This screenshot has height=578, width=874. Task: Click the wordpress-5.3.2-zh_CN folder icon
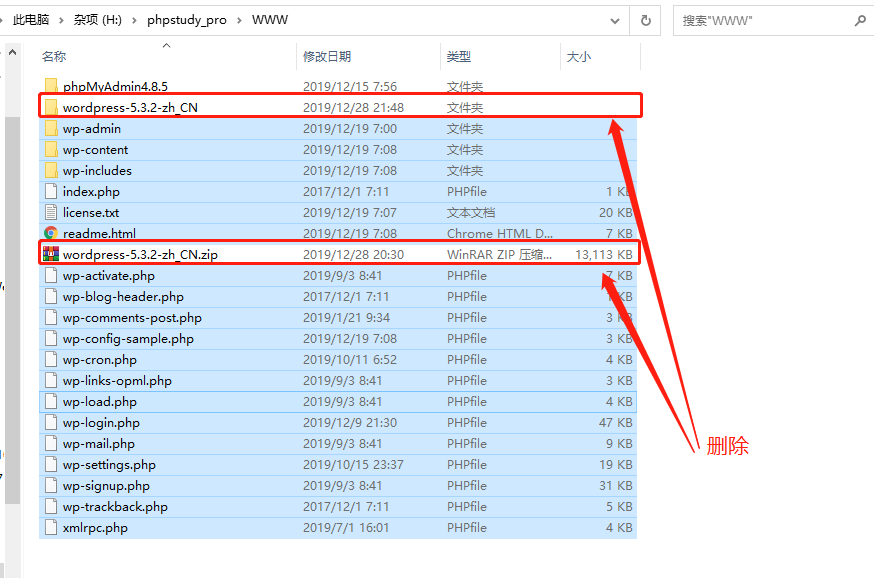click(51, 107)
